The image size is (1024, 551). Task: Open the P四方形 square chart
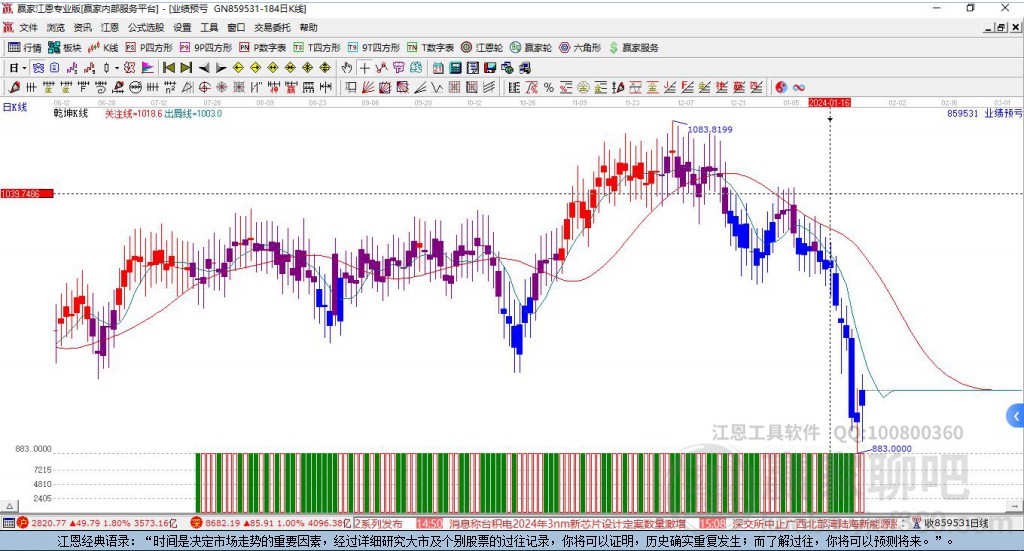[x=150, y=47]
